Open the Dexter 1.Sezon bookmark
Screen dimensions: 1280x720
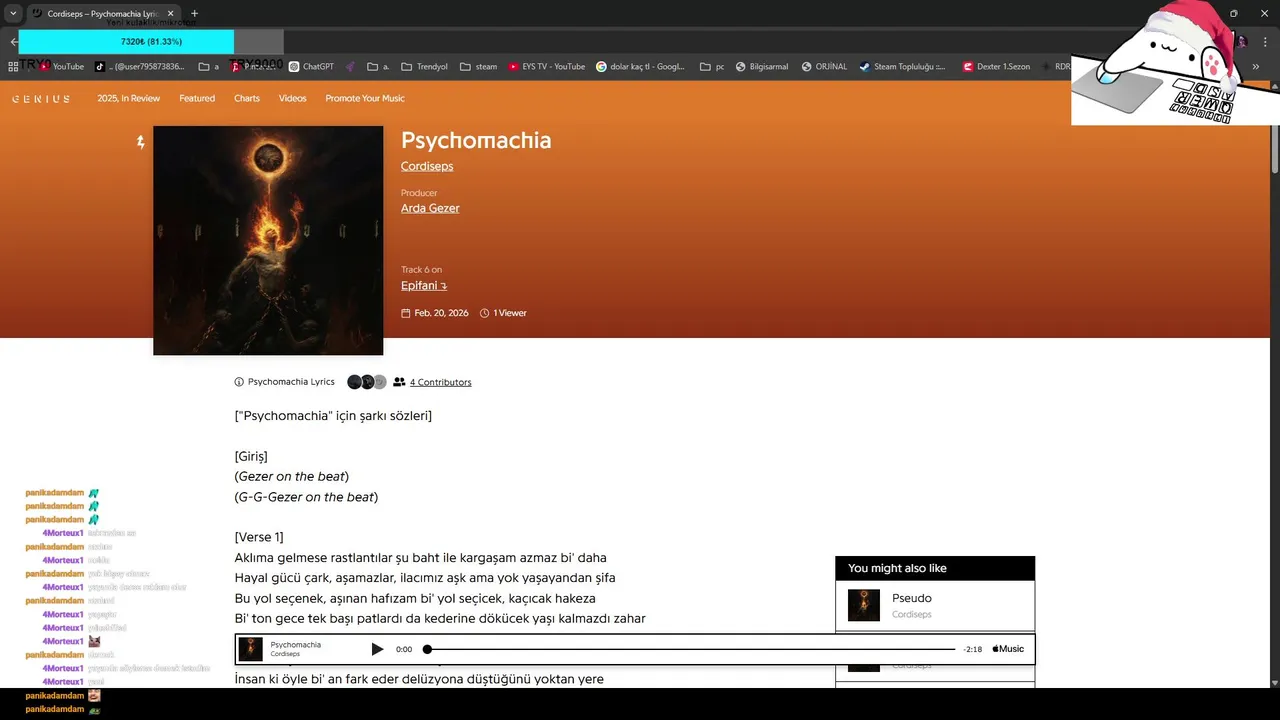click(997, 67)
